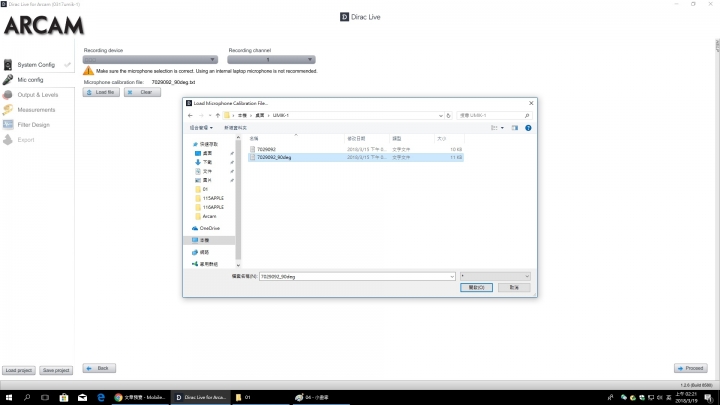The height and width of the screenshot is (405, 720).
Task: Click the Type column header
Action: [x=411, y=138]
